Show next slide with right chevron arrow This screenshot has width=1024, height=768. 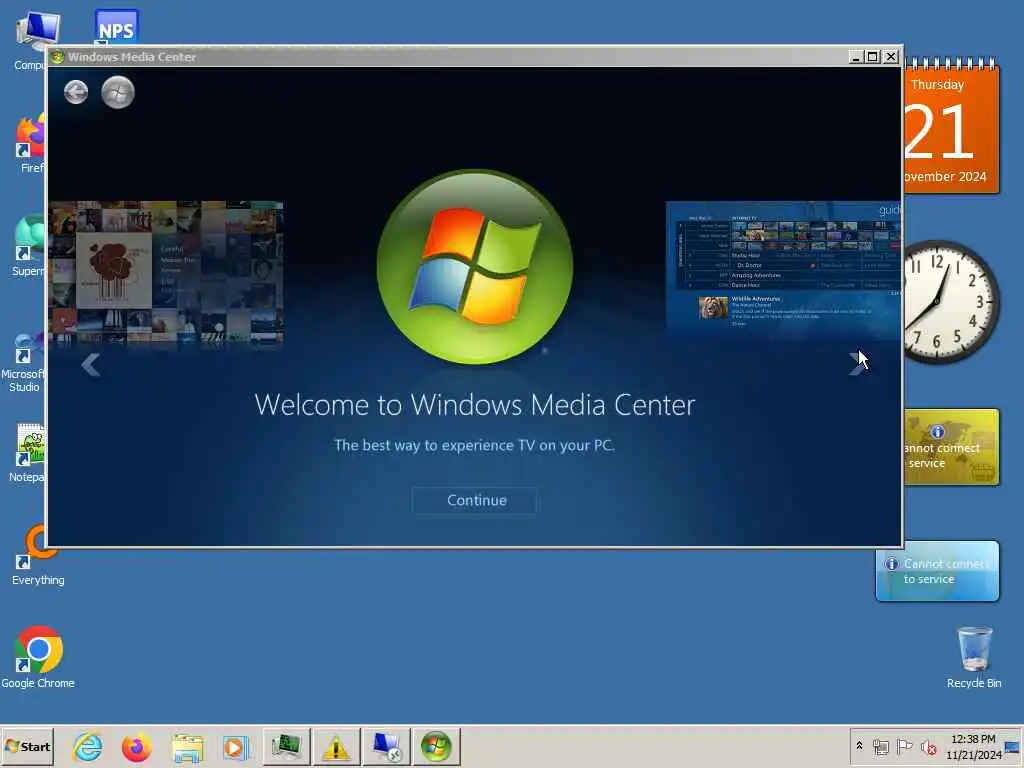coord(857,364)
